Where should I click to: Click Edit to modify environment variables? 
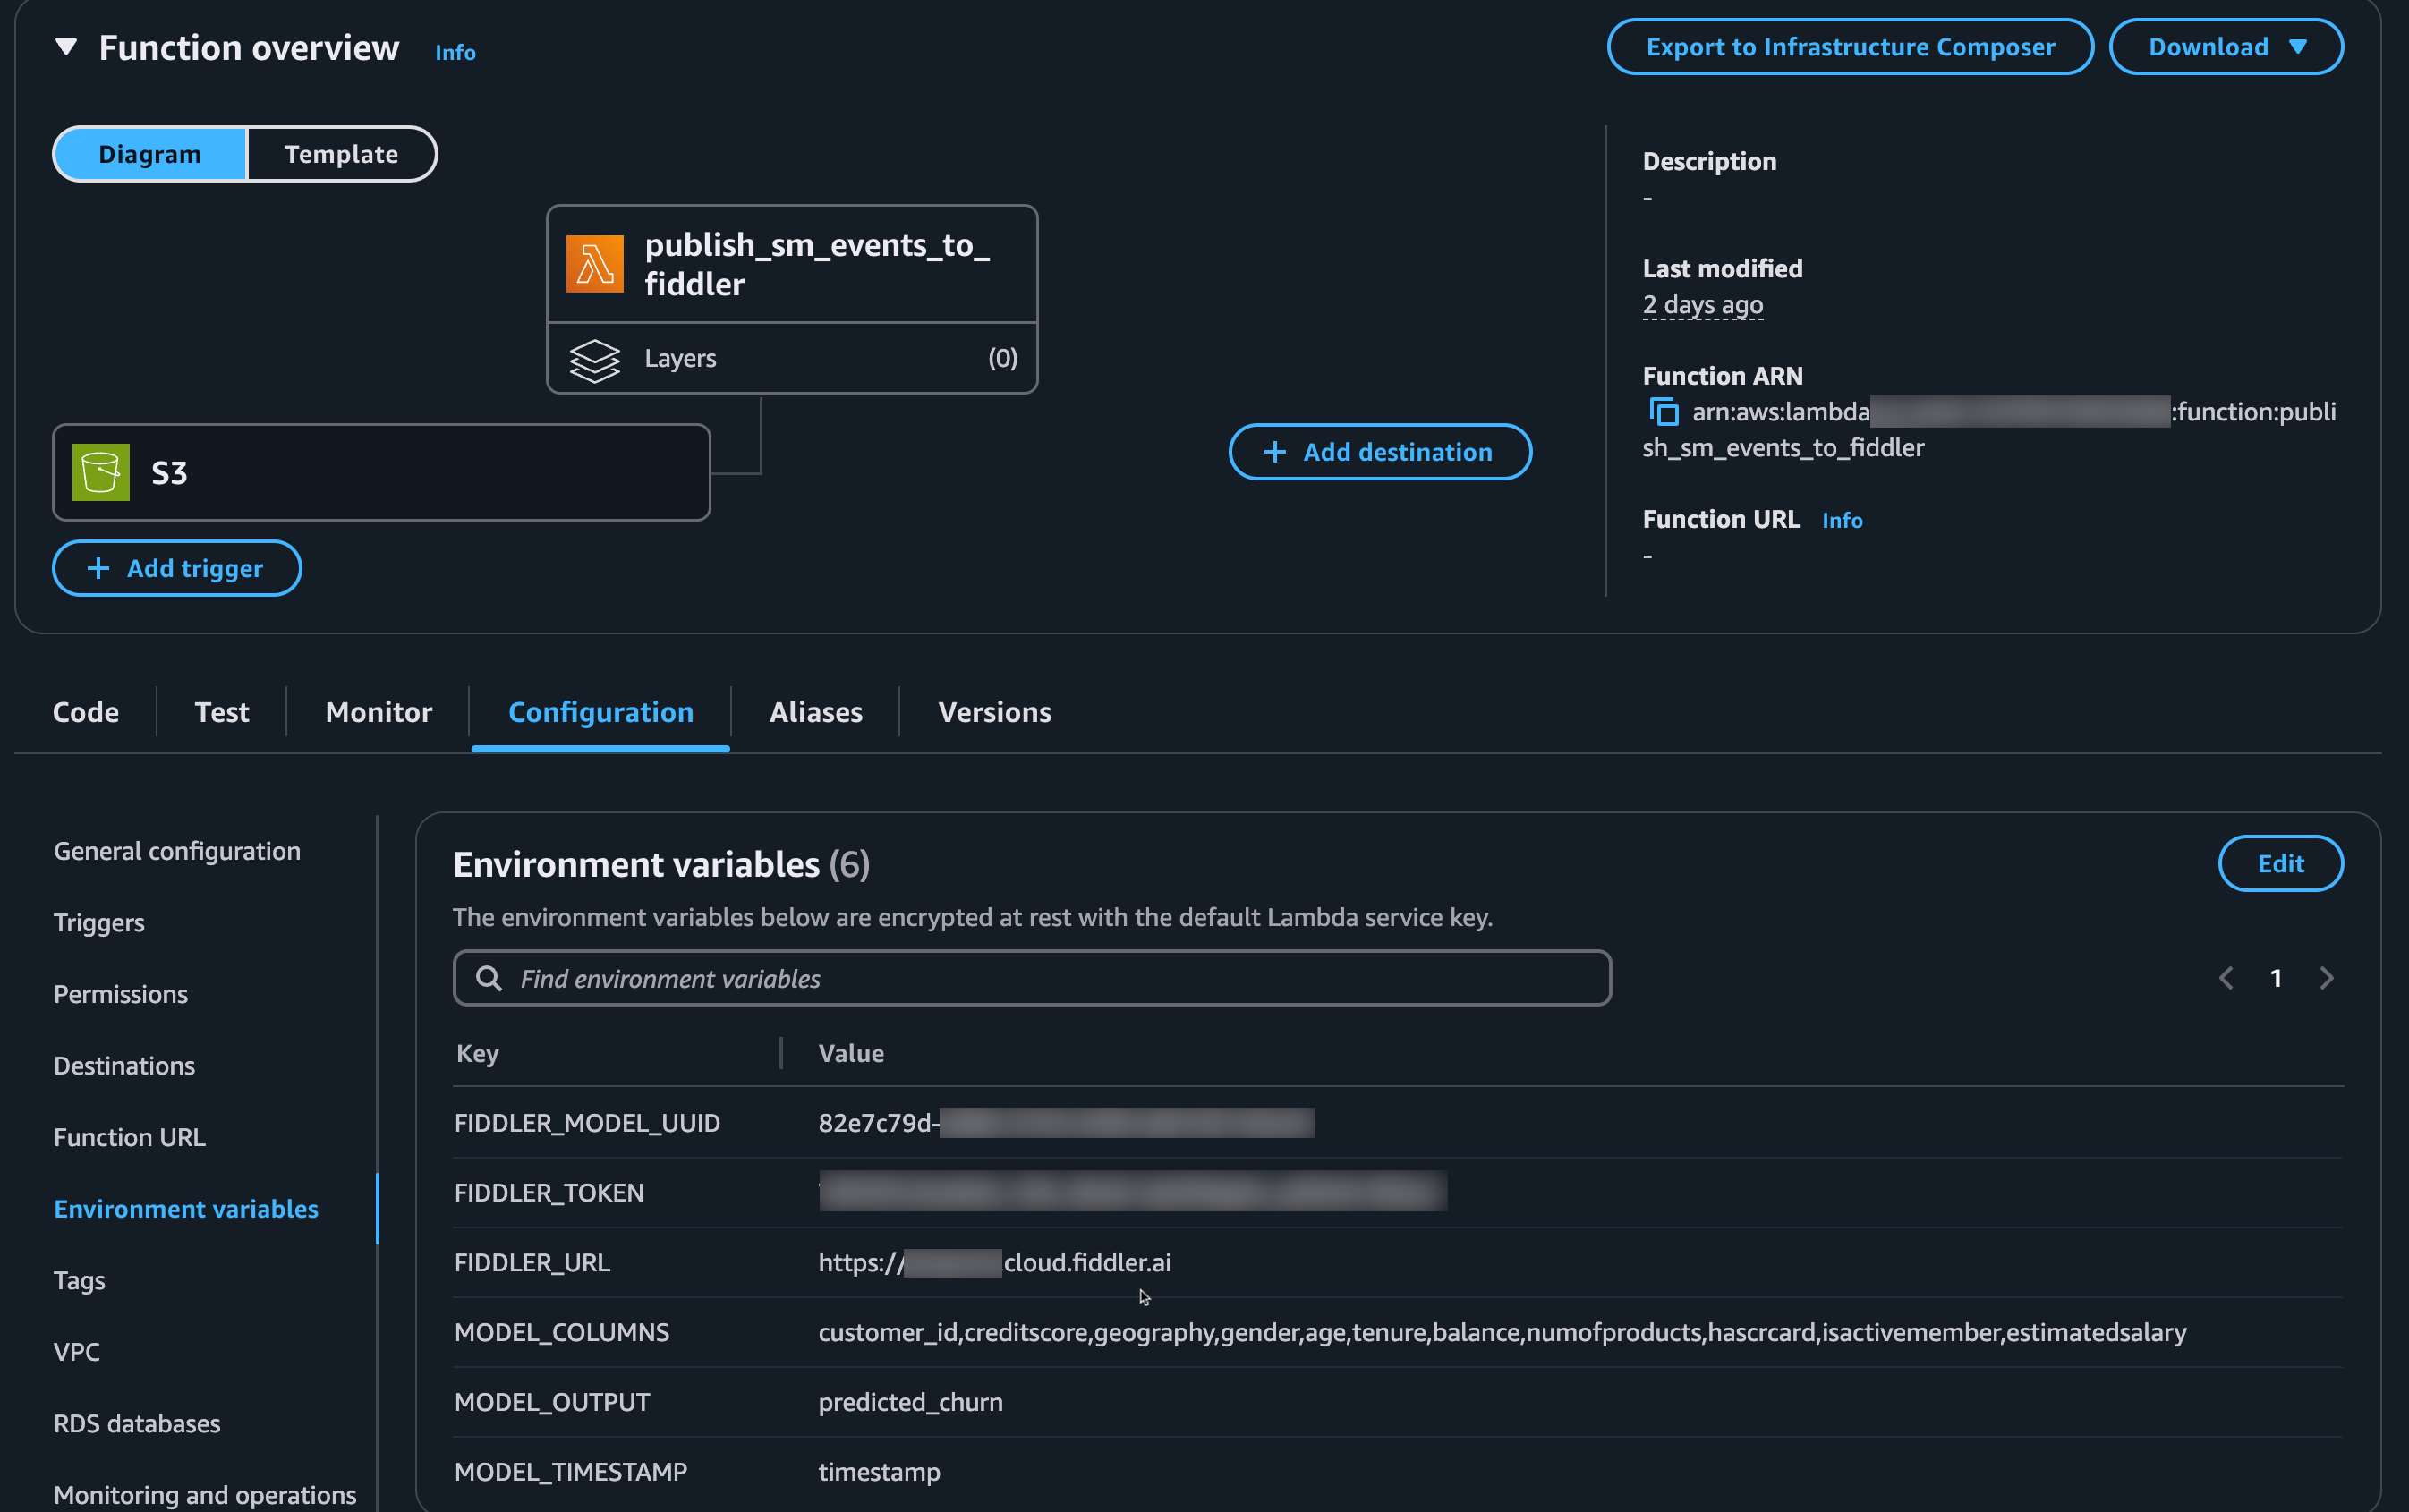pos(2280,863)
